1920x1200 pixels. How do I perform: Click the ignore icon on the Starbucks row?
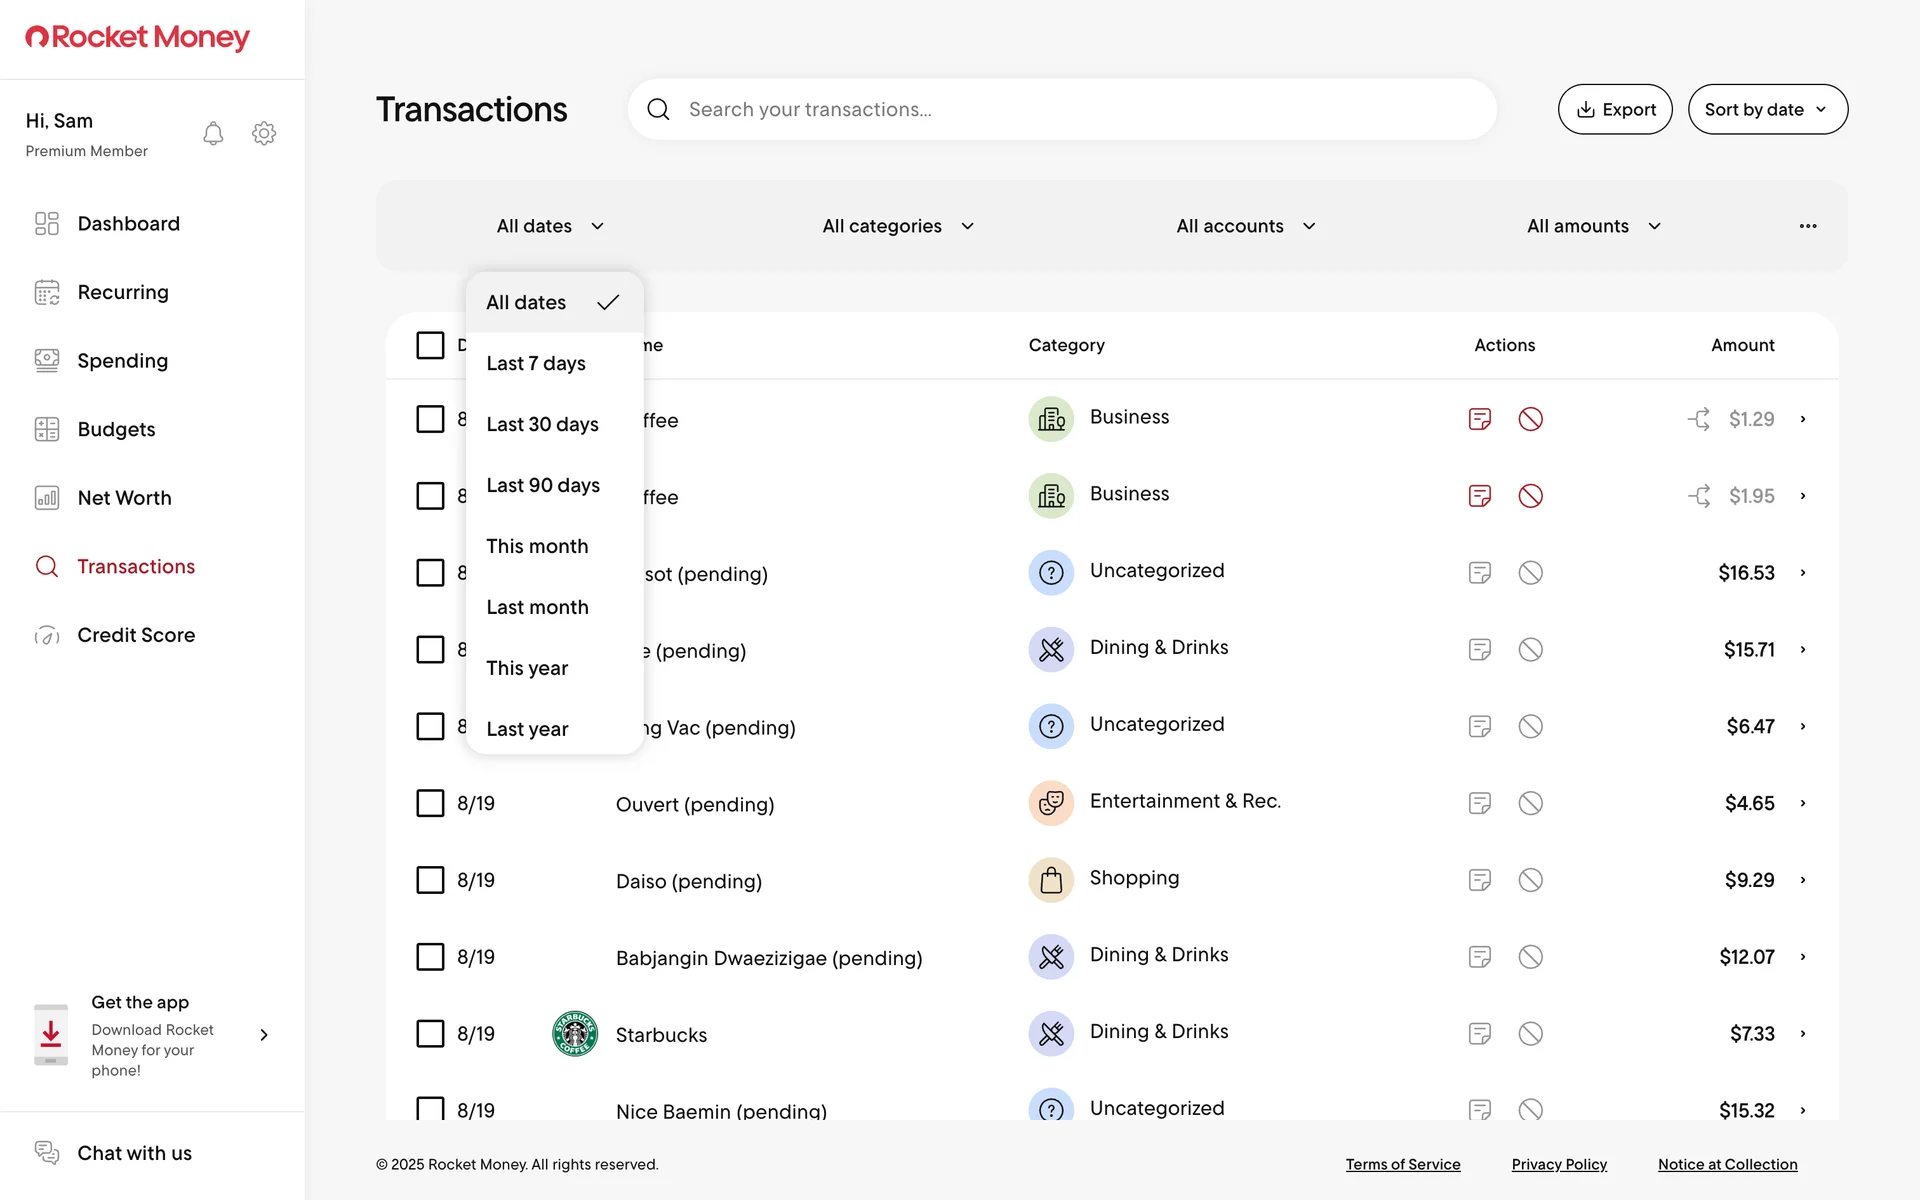(x=1530, y=1033)
